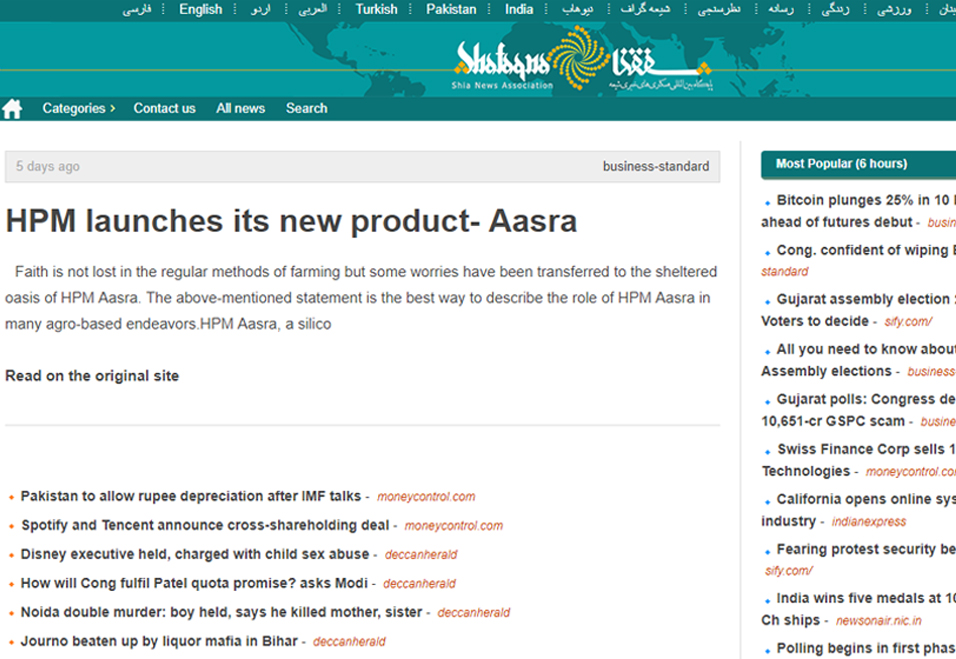The width and height of the screenshot is (956, 659).
Task: Select the زندگی top menu link
Action: click(835, 9)
